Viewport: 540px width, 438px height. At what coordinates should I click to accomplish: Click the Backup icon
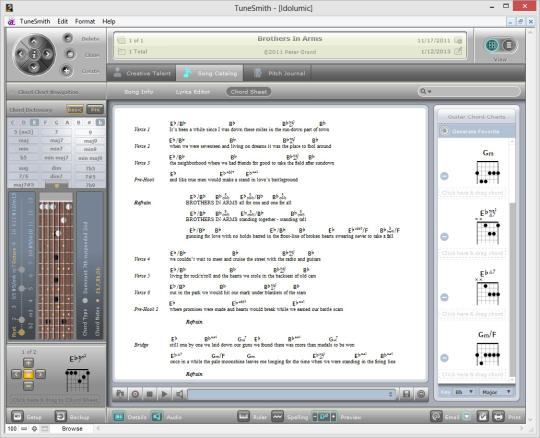[x=61, y=416]
